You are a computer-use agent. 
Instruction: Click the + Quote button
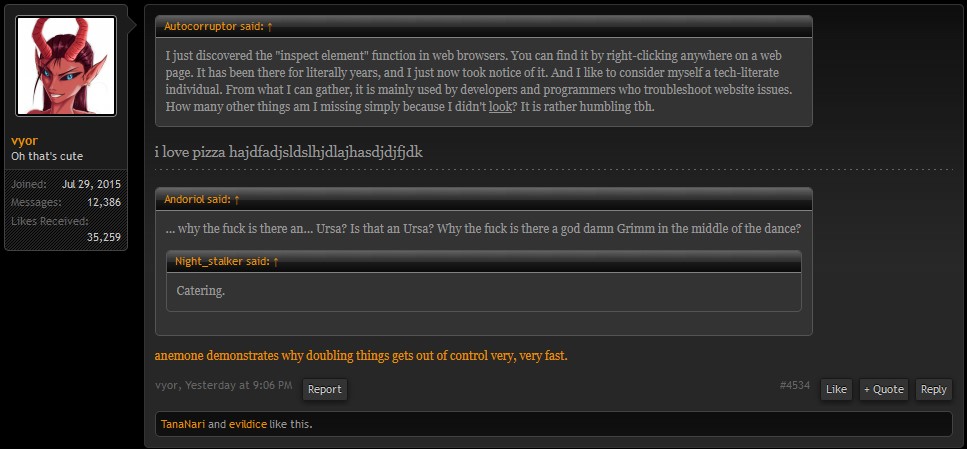coord(884,389)
